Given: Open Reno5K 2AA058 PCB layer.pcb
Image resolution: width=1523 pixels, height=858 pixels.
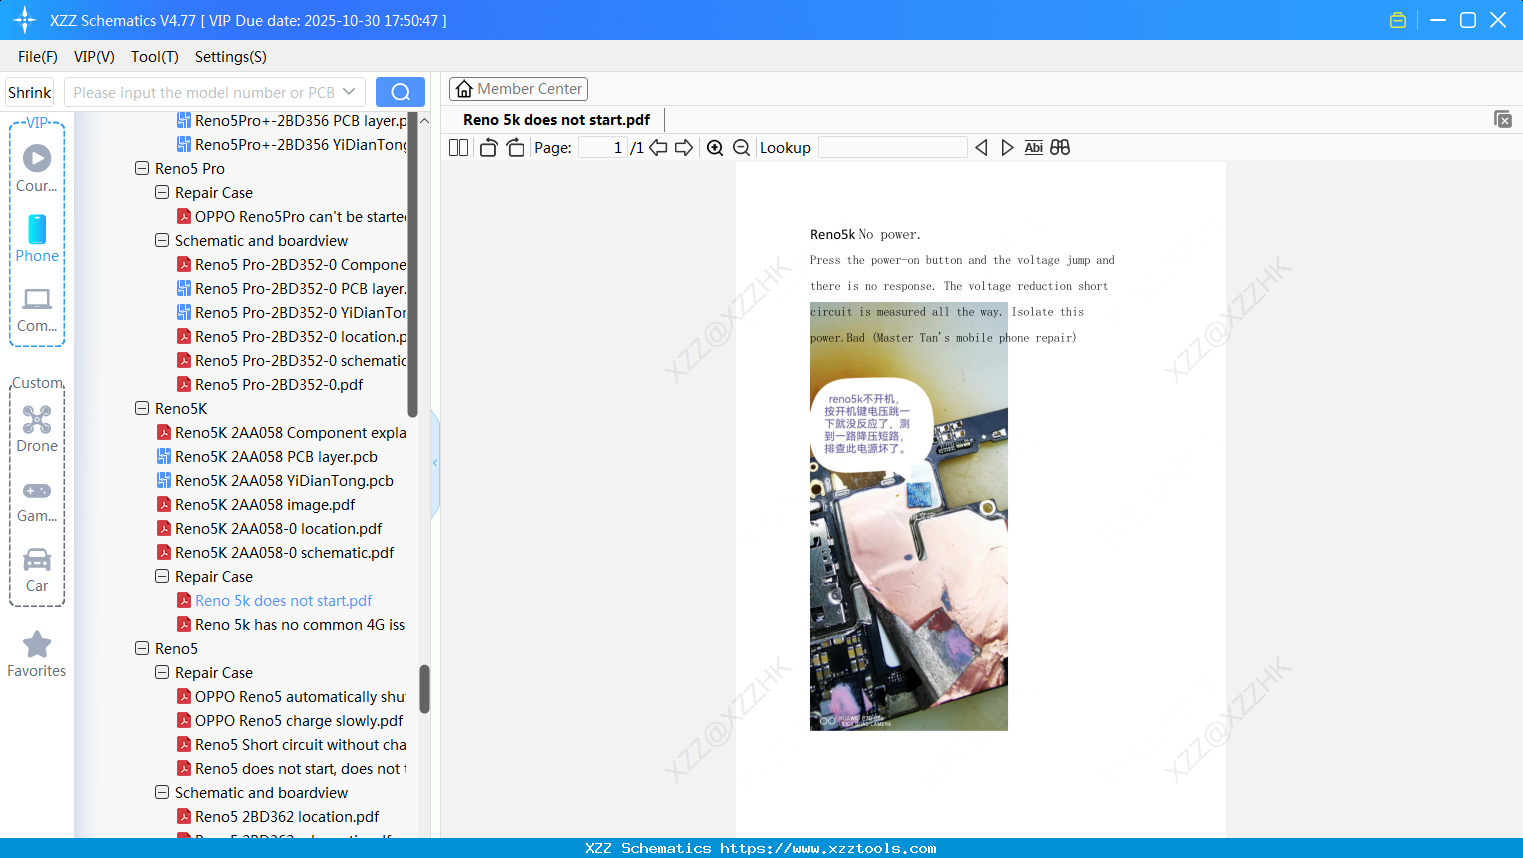Looking at the screenshot, I should [x=267, y=457].
